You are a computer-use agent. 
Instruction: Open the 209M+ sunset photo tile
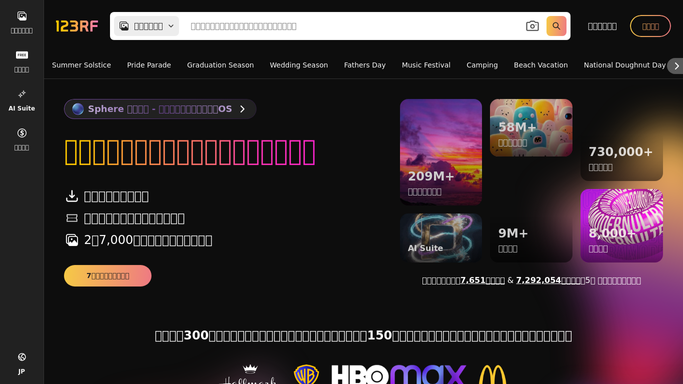click(441, 152)
